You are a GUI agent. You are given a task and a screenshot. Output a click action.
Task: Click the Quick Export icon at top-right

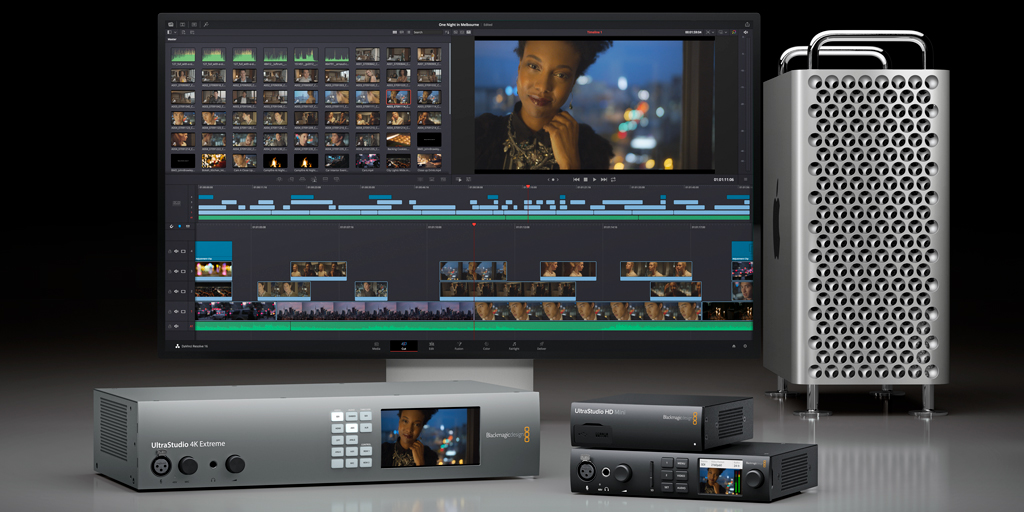[746, 23]
